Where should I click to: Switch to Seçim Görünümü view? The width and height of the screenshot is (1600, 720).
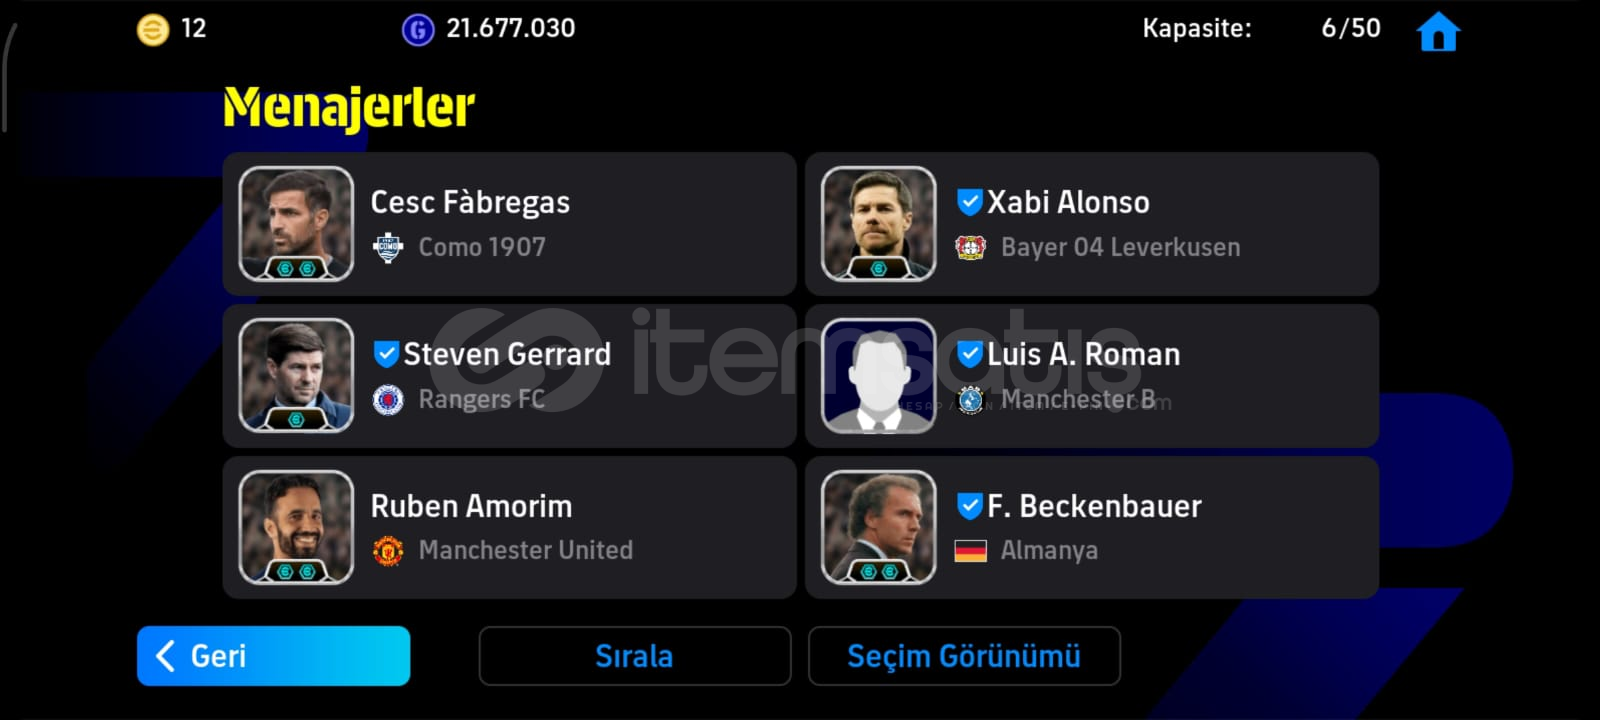(x=964, y=656)
